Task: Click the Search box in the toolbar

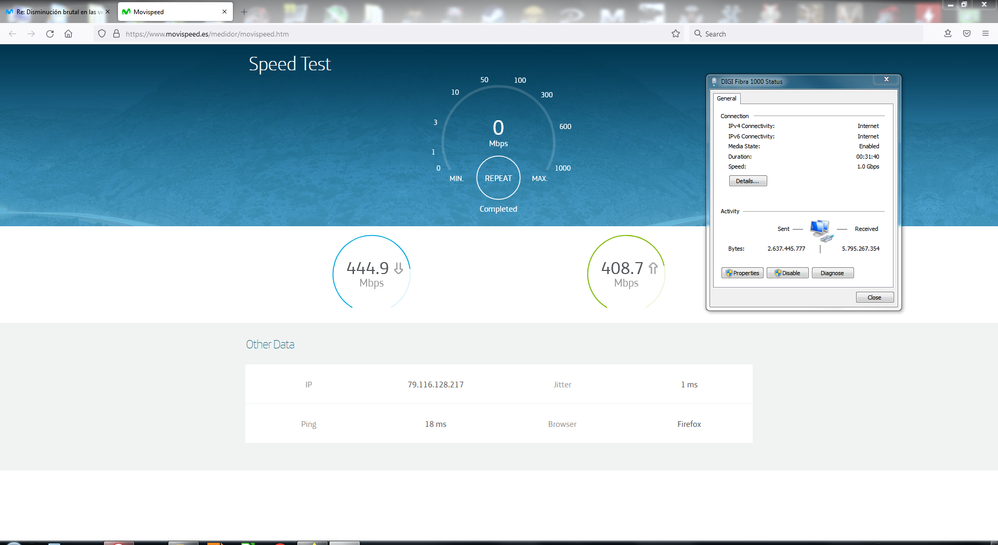Action: (x=806, y=34)
